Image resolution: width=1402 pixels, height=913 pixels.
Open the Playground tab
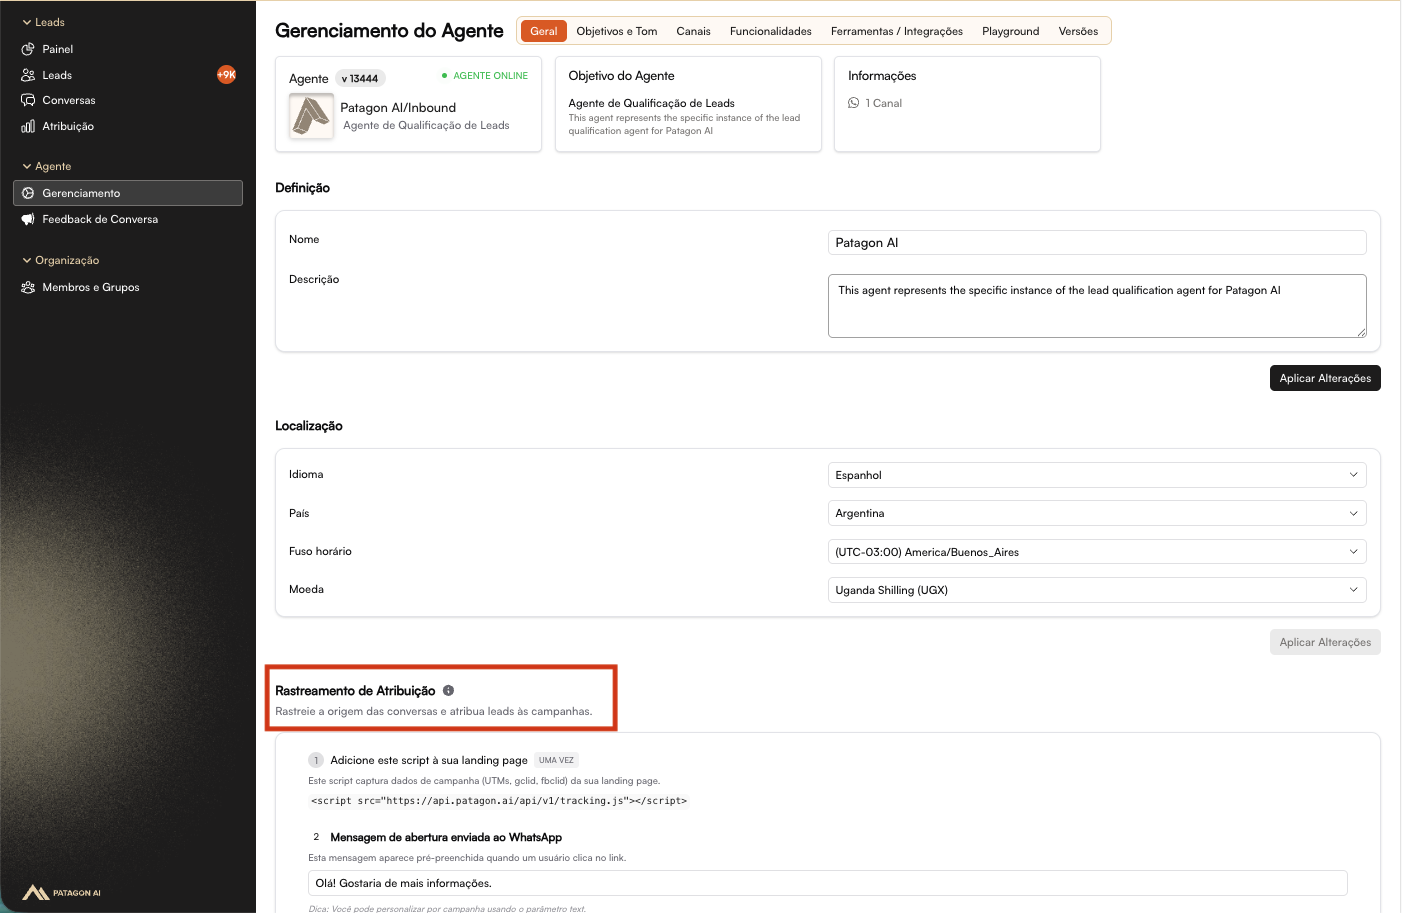1010,31
